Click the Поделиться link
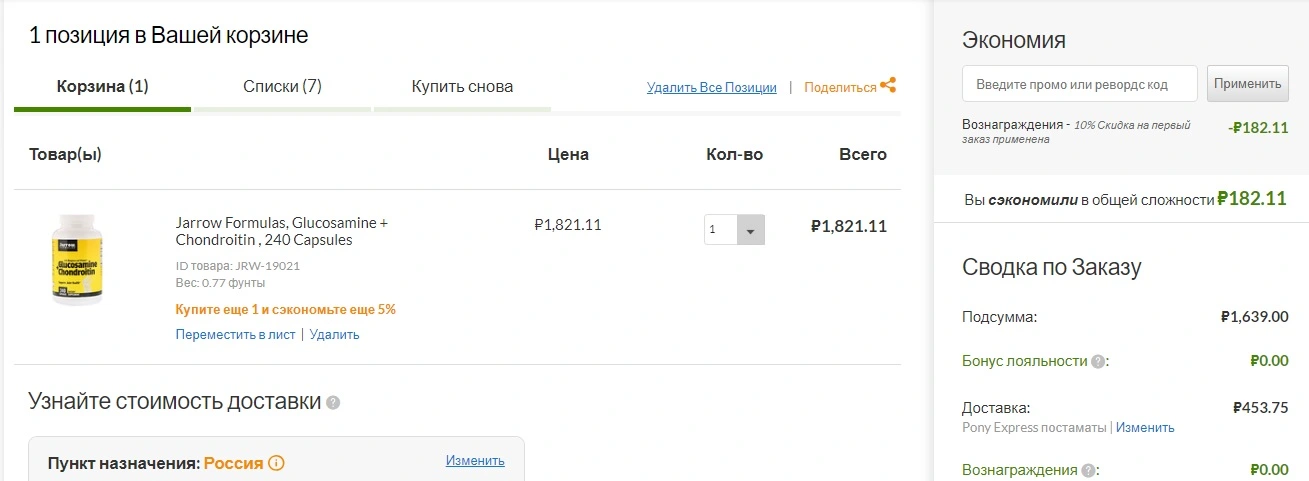Image resolution: width=1309 pixels, height=481 pixels. [x=840, y=88]
